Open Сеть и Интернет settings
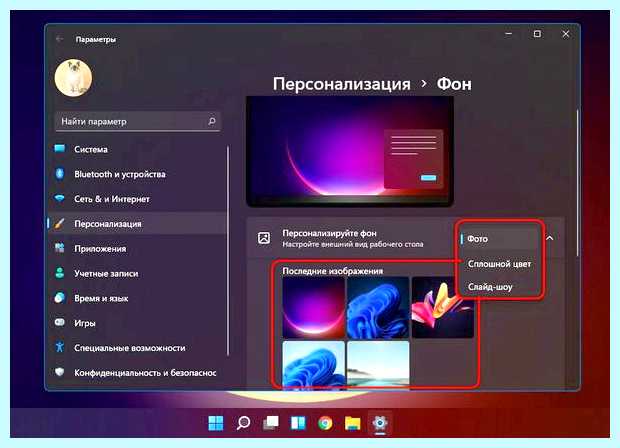The height and width of the screenshot is (448, 620). 137,199
